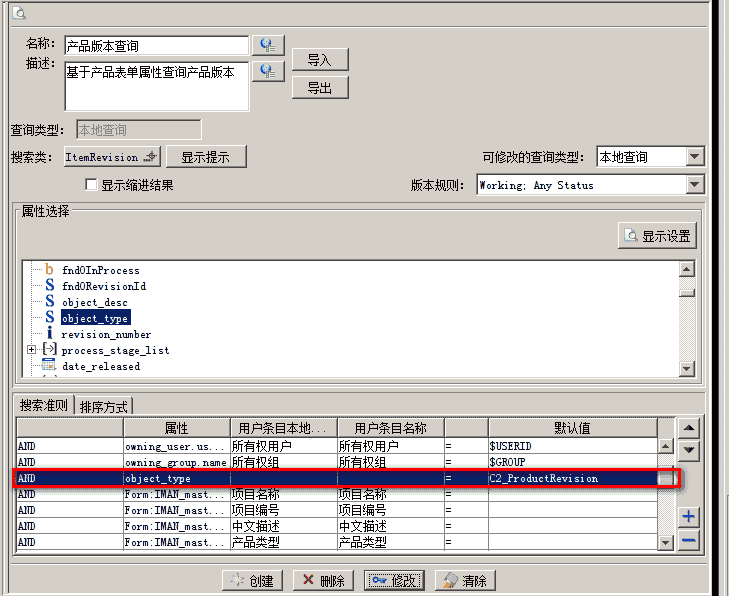
Task: Click the 删除 button
Action: coord(324,580)
